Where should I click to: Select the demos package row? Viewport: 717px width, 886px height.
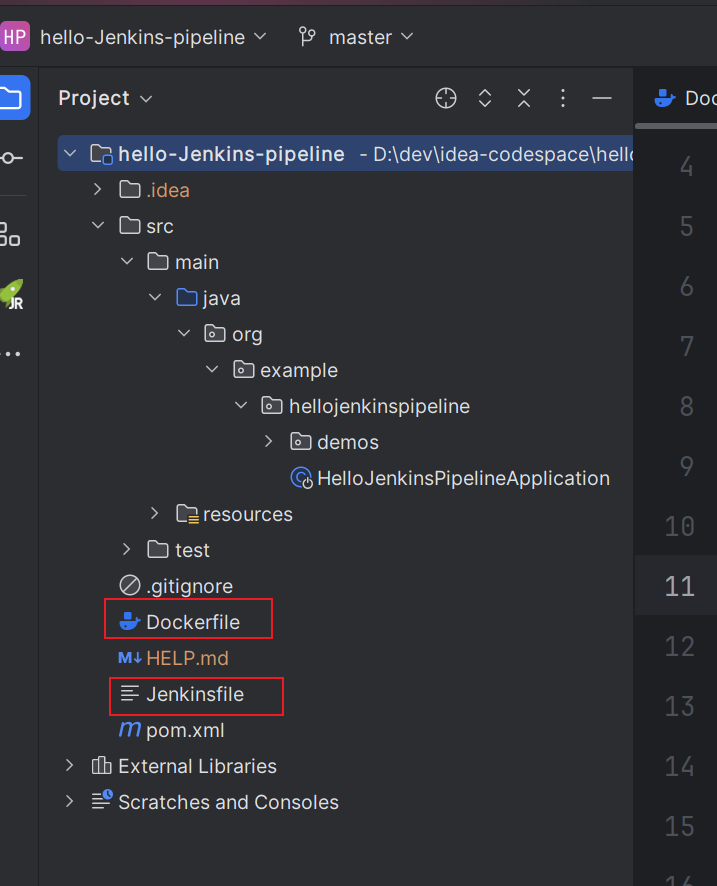click(347, 442)
